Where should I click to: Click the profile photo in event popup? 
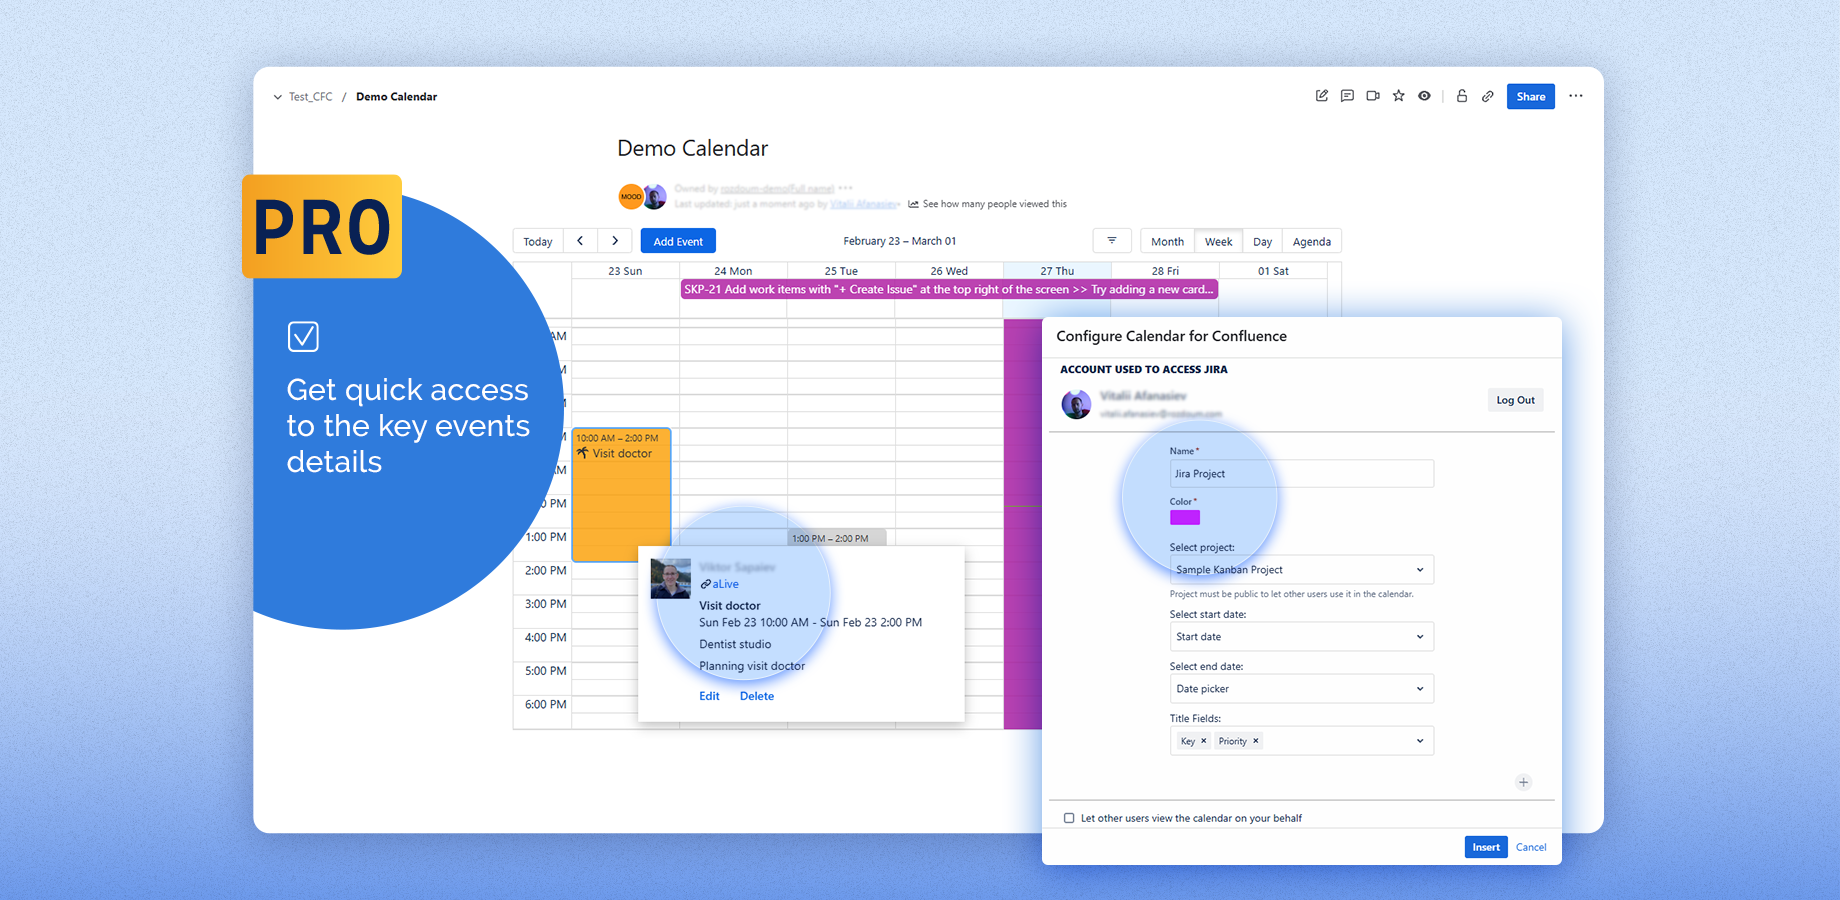pos(670,578)
